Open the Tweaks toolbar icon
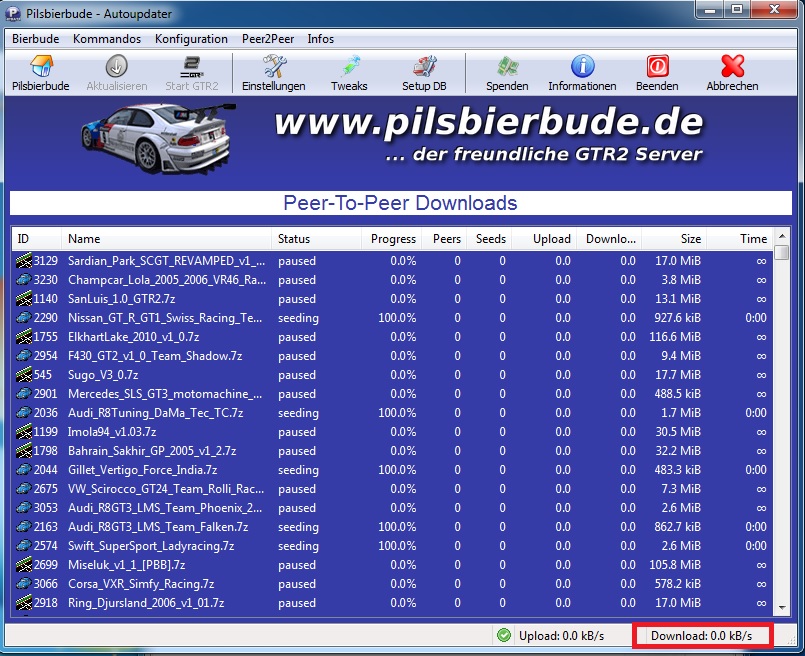The height and width of the screenshot is (656, 805). [349, 67]
